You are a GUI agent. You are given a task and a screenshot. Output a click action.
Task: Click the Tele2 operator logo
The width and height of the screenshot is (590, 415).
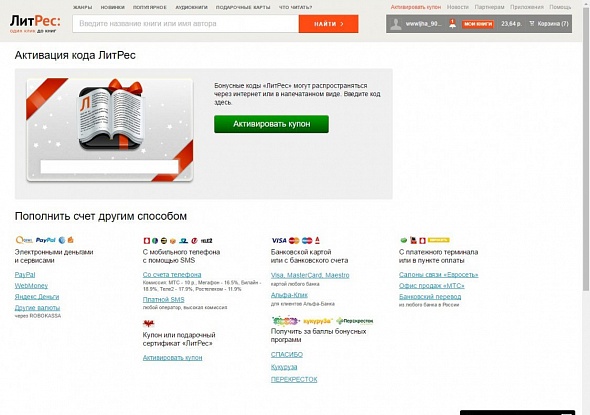[206, 240]
